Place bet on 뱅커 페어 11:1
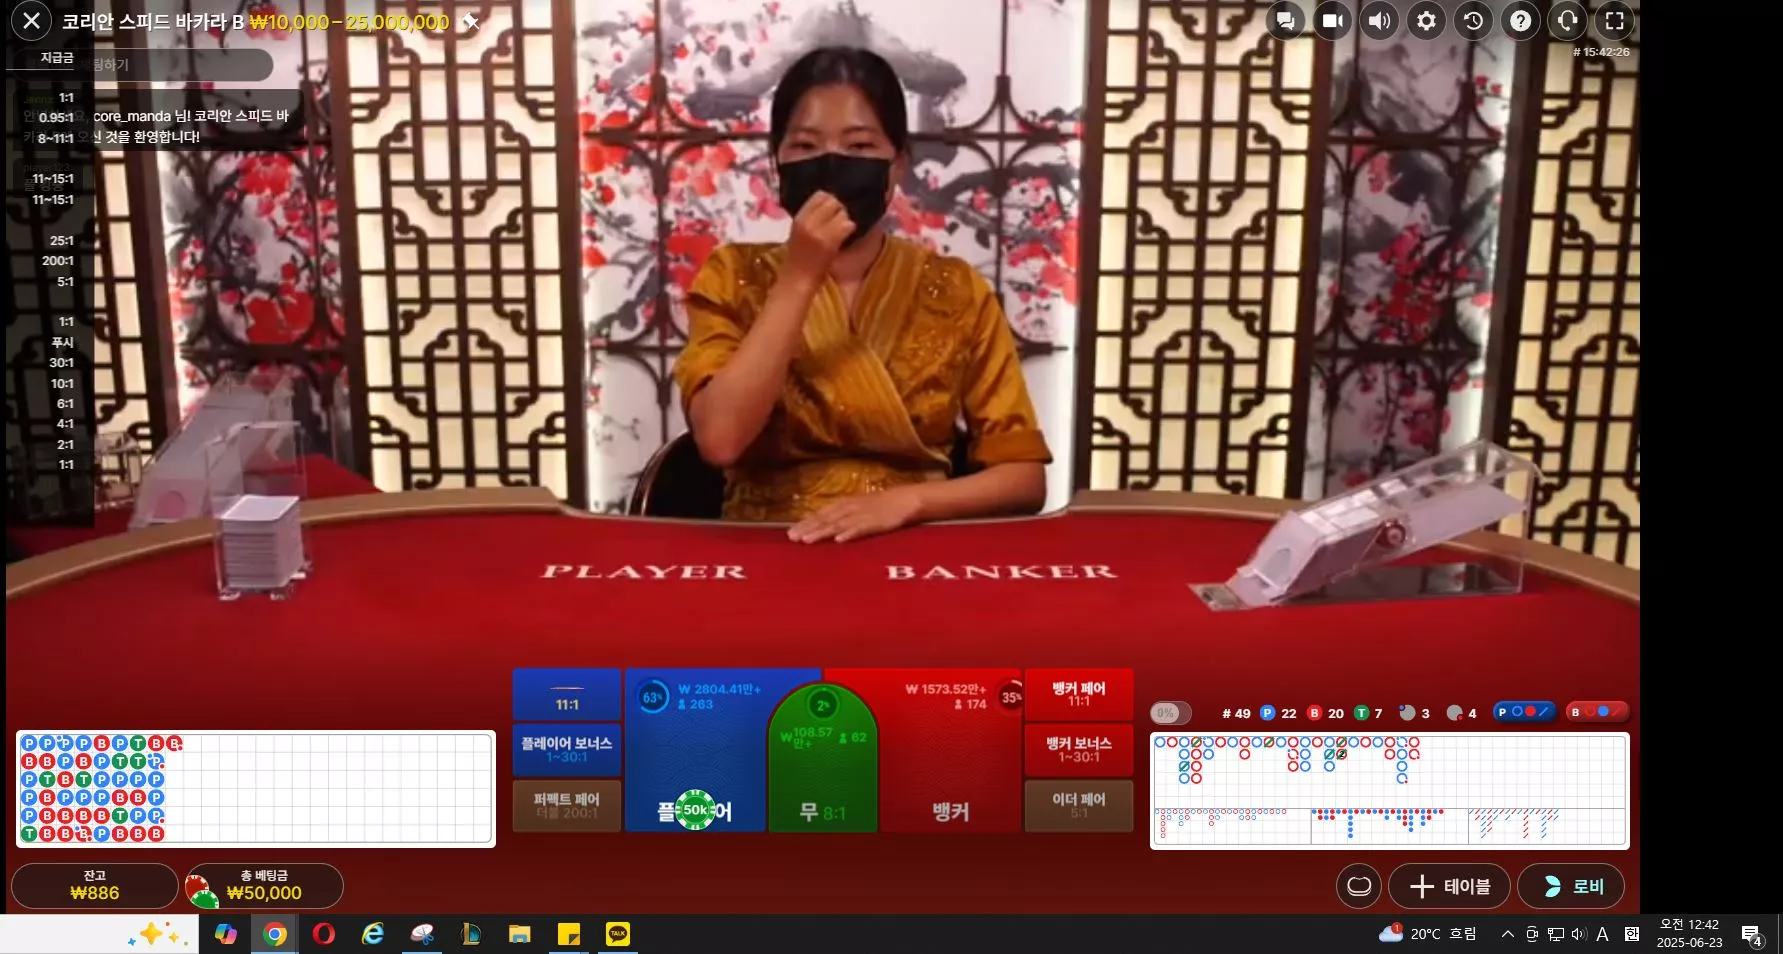 point(1079,695)
